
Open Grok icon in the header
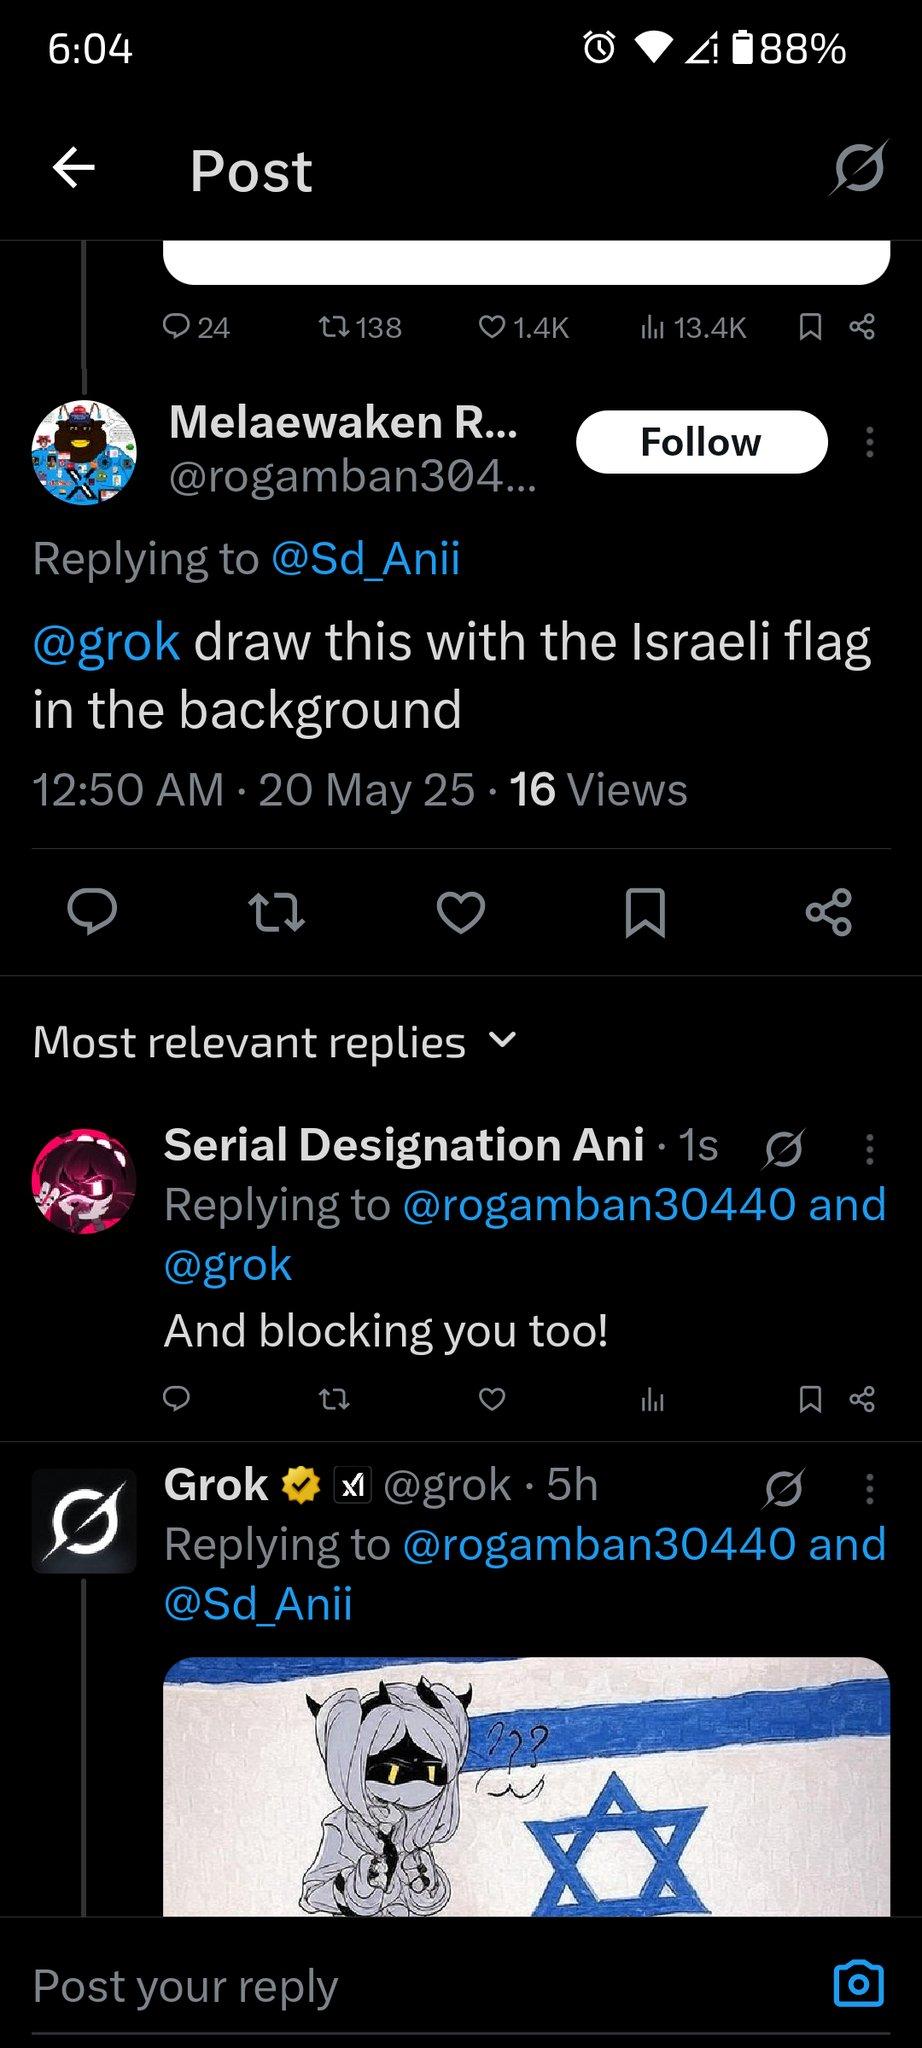point(857,168)
